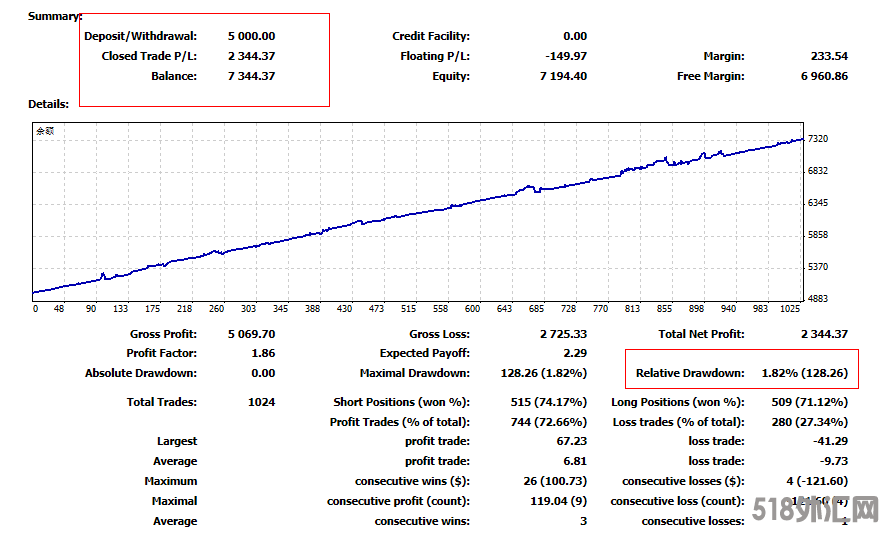Select the value "280 (27.34%)"
This screenshot has width=886, height=533.
point(810,422)
